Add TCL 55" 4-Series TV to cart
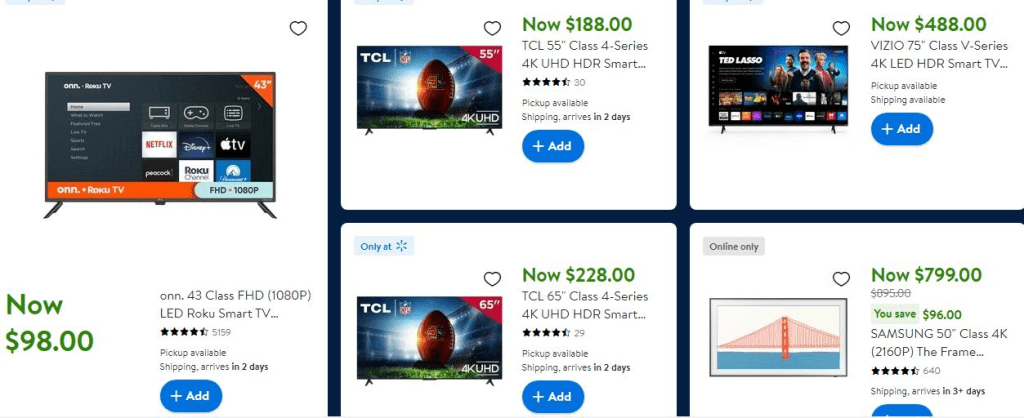This screenshot has height=418, width=1024. coord(552,146)
